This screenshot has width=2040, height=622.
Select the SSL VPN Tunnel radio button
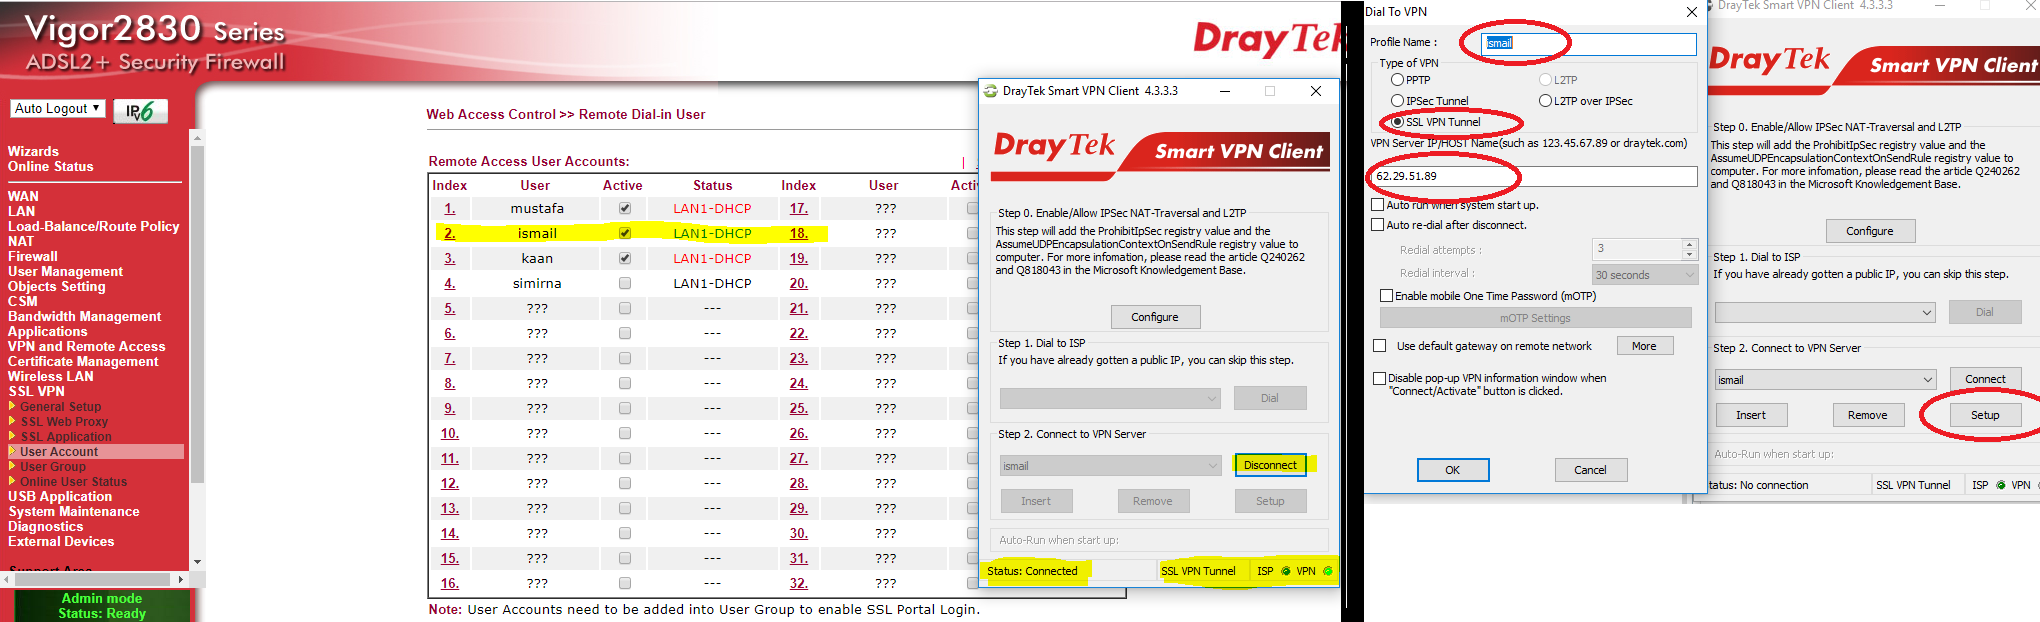coord(1397,122)
